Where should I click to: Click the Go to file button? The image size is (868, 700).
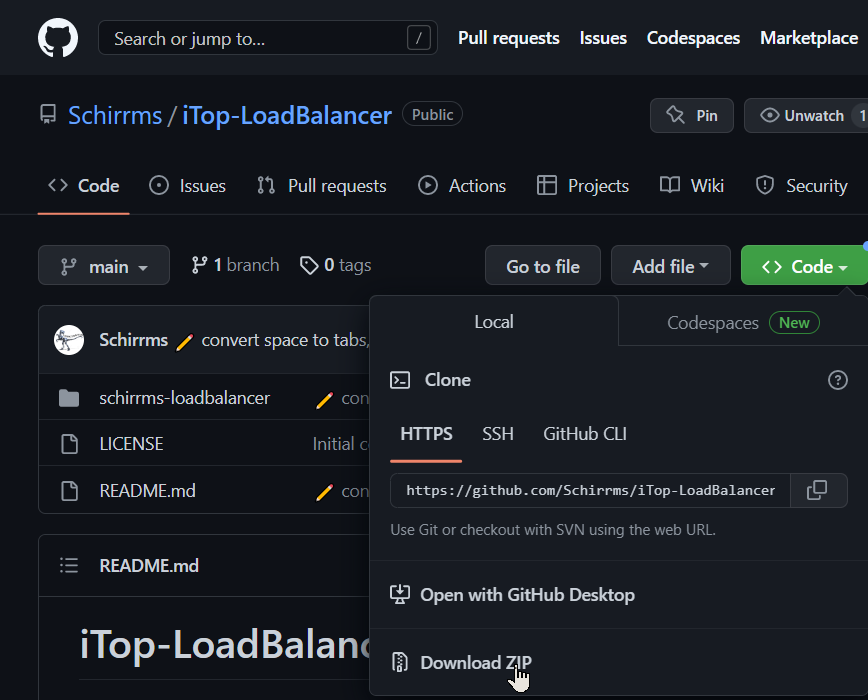(x=542, y=265)
